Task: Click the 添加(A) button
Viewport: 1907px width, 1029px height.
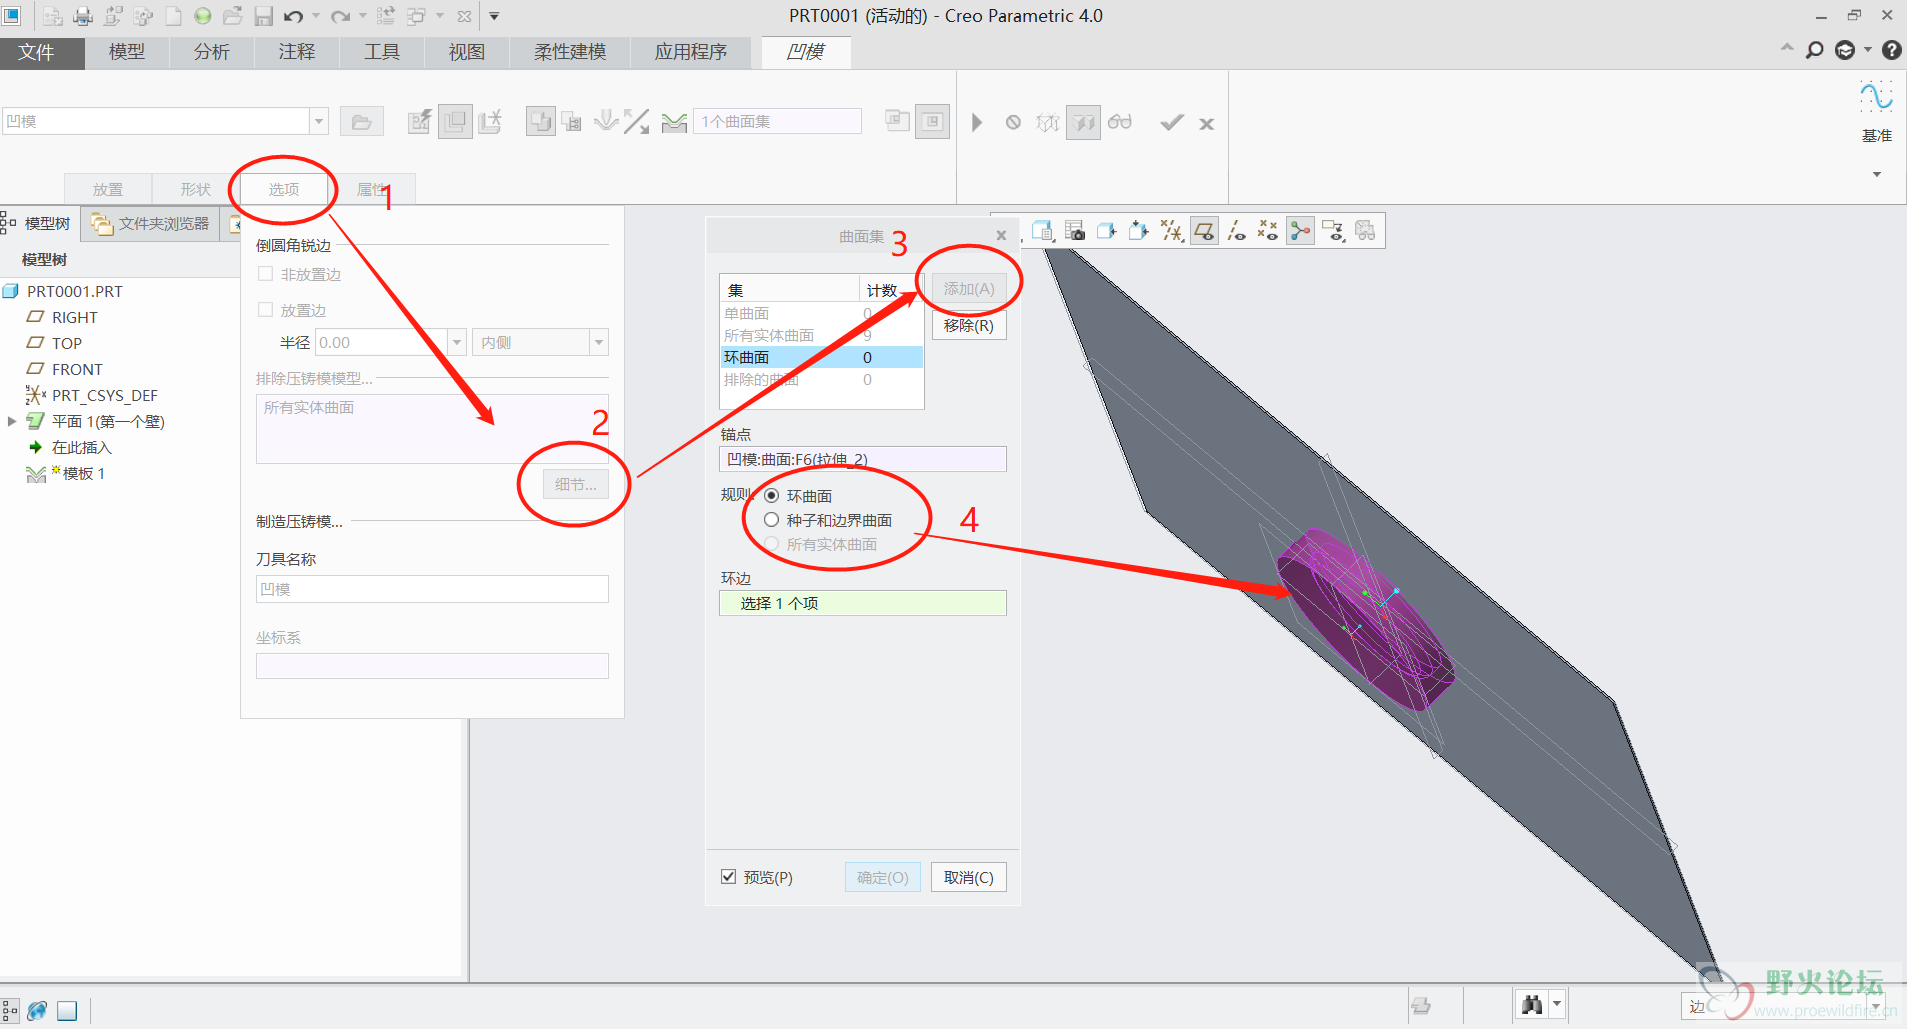Action: [969, 289]
